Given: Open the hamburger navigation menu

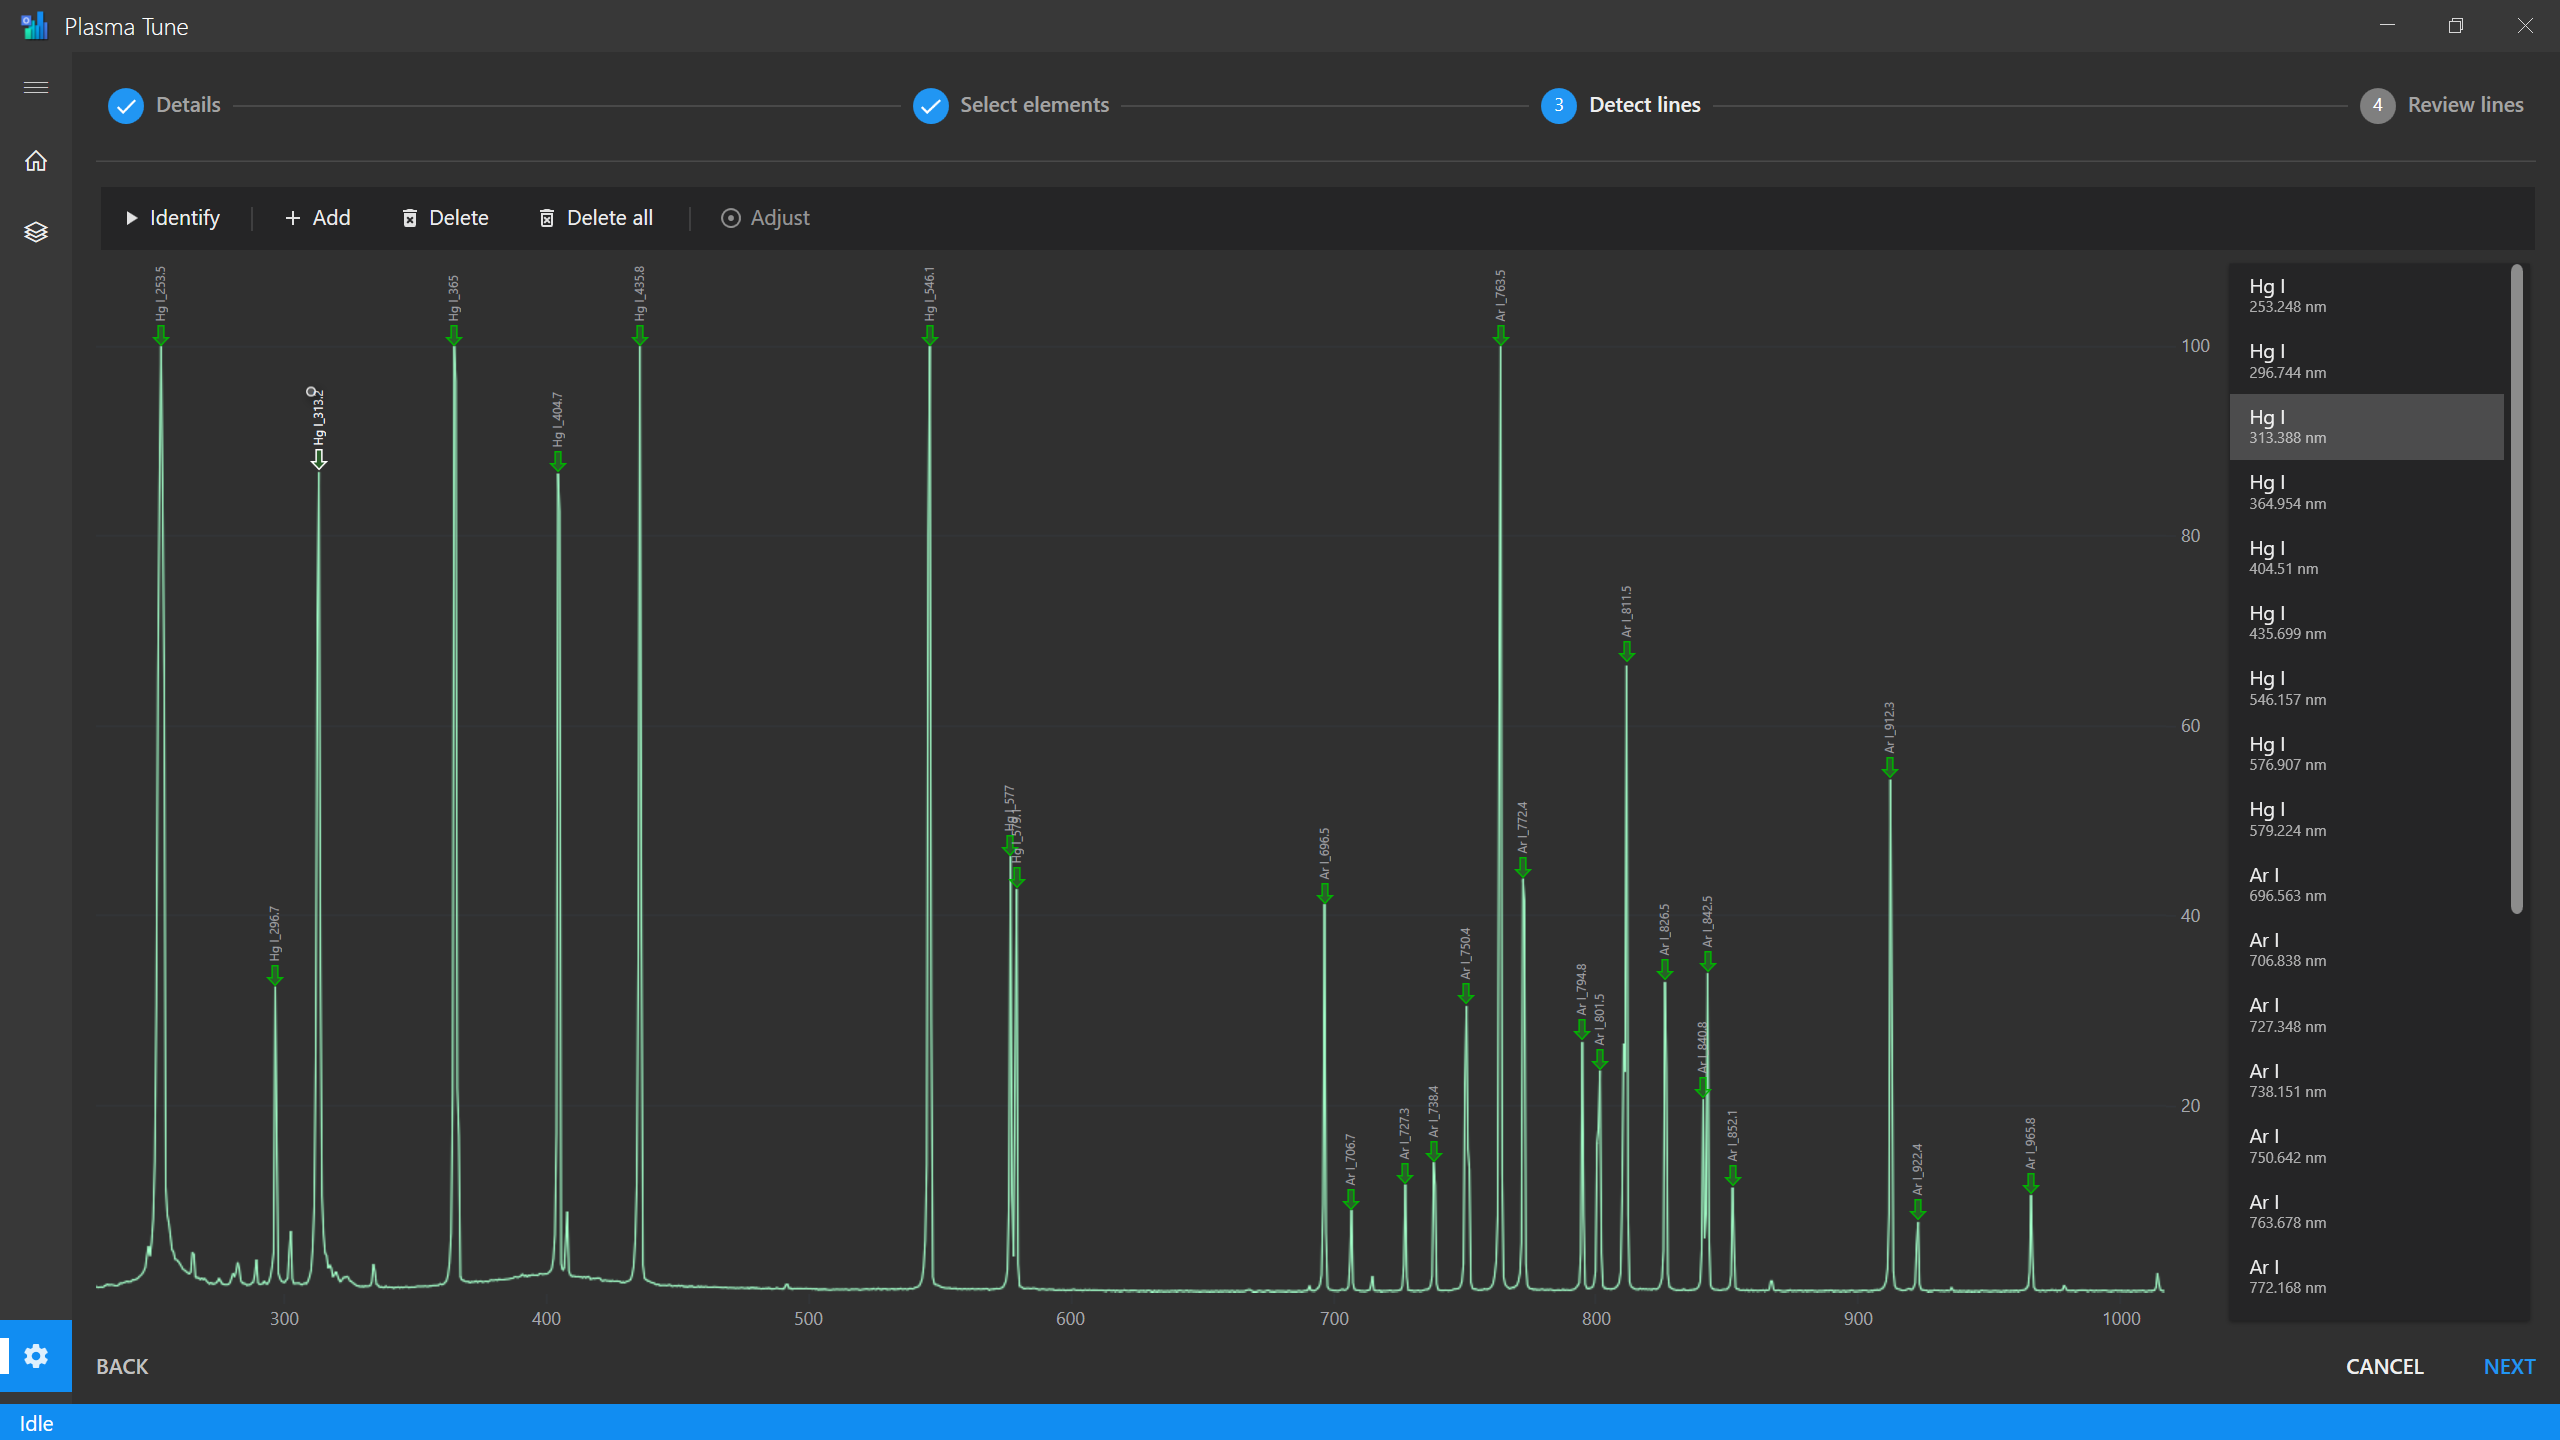Looking at the screenshot, I should coord(36,88).
